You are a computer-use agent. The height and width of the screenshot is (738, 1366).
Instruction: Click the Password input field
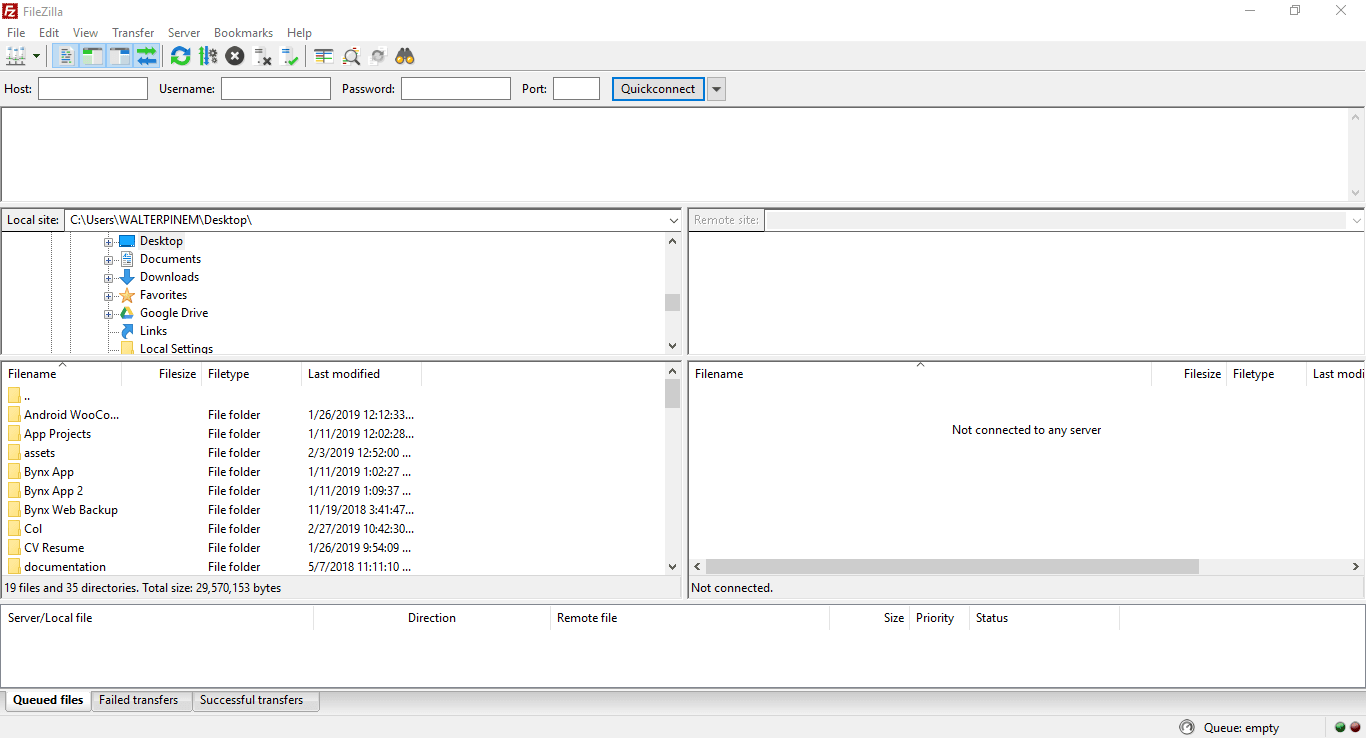(x=456, y=89)
